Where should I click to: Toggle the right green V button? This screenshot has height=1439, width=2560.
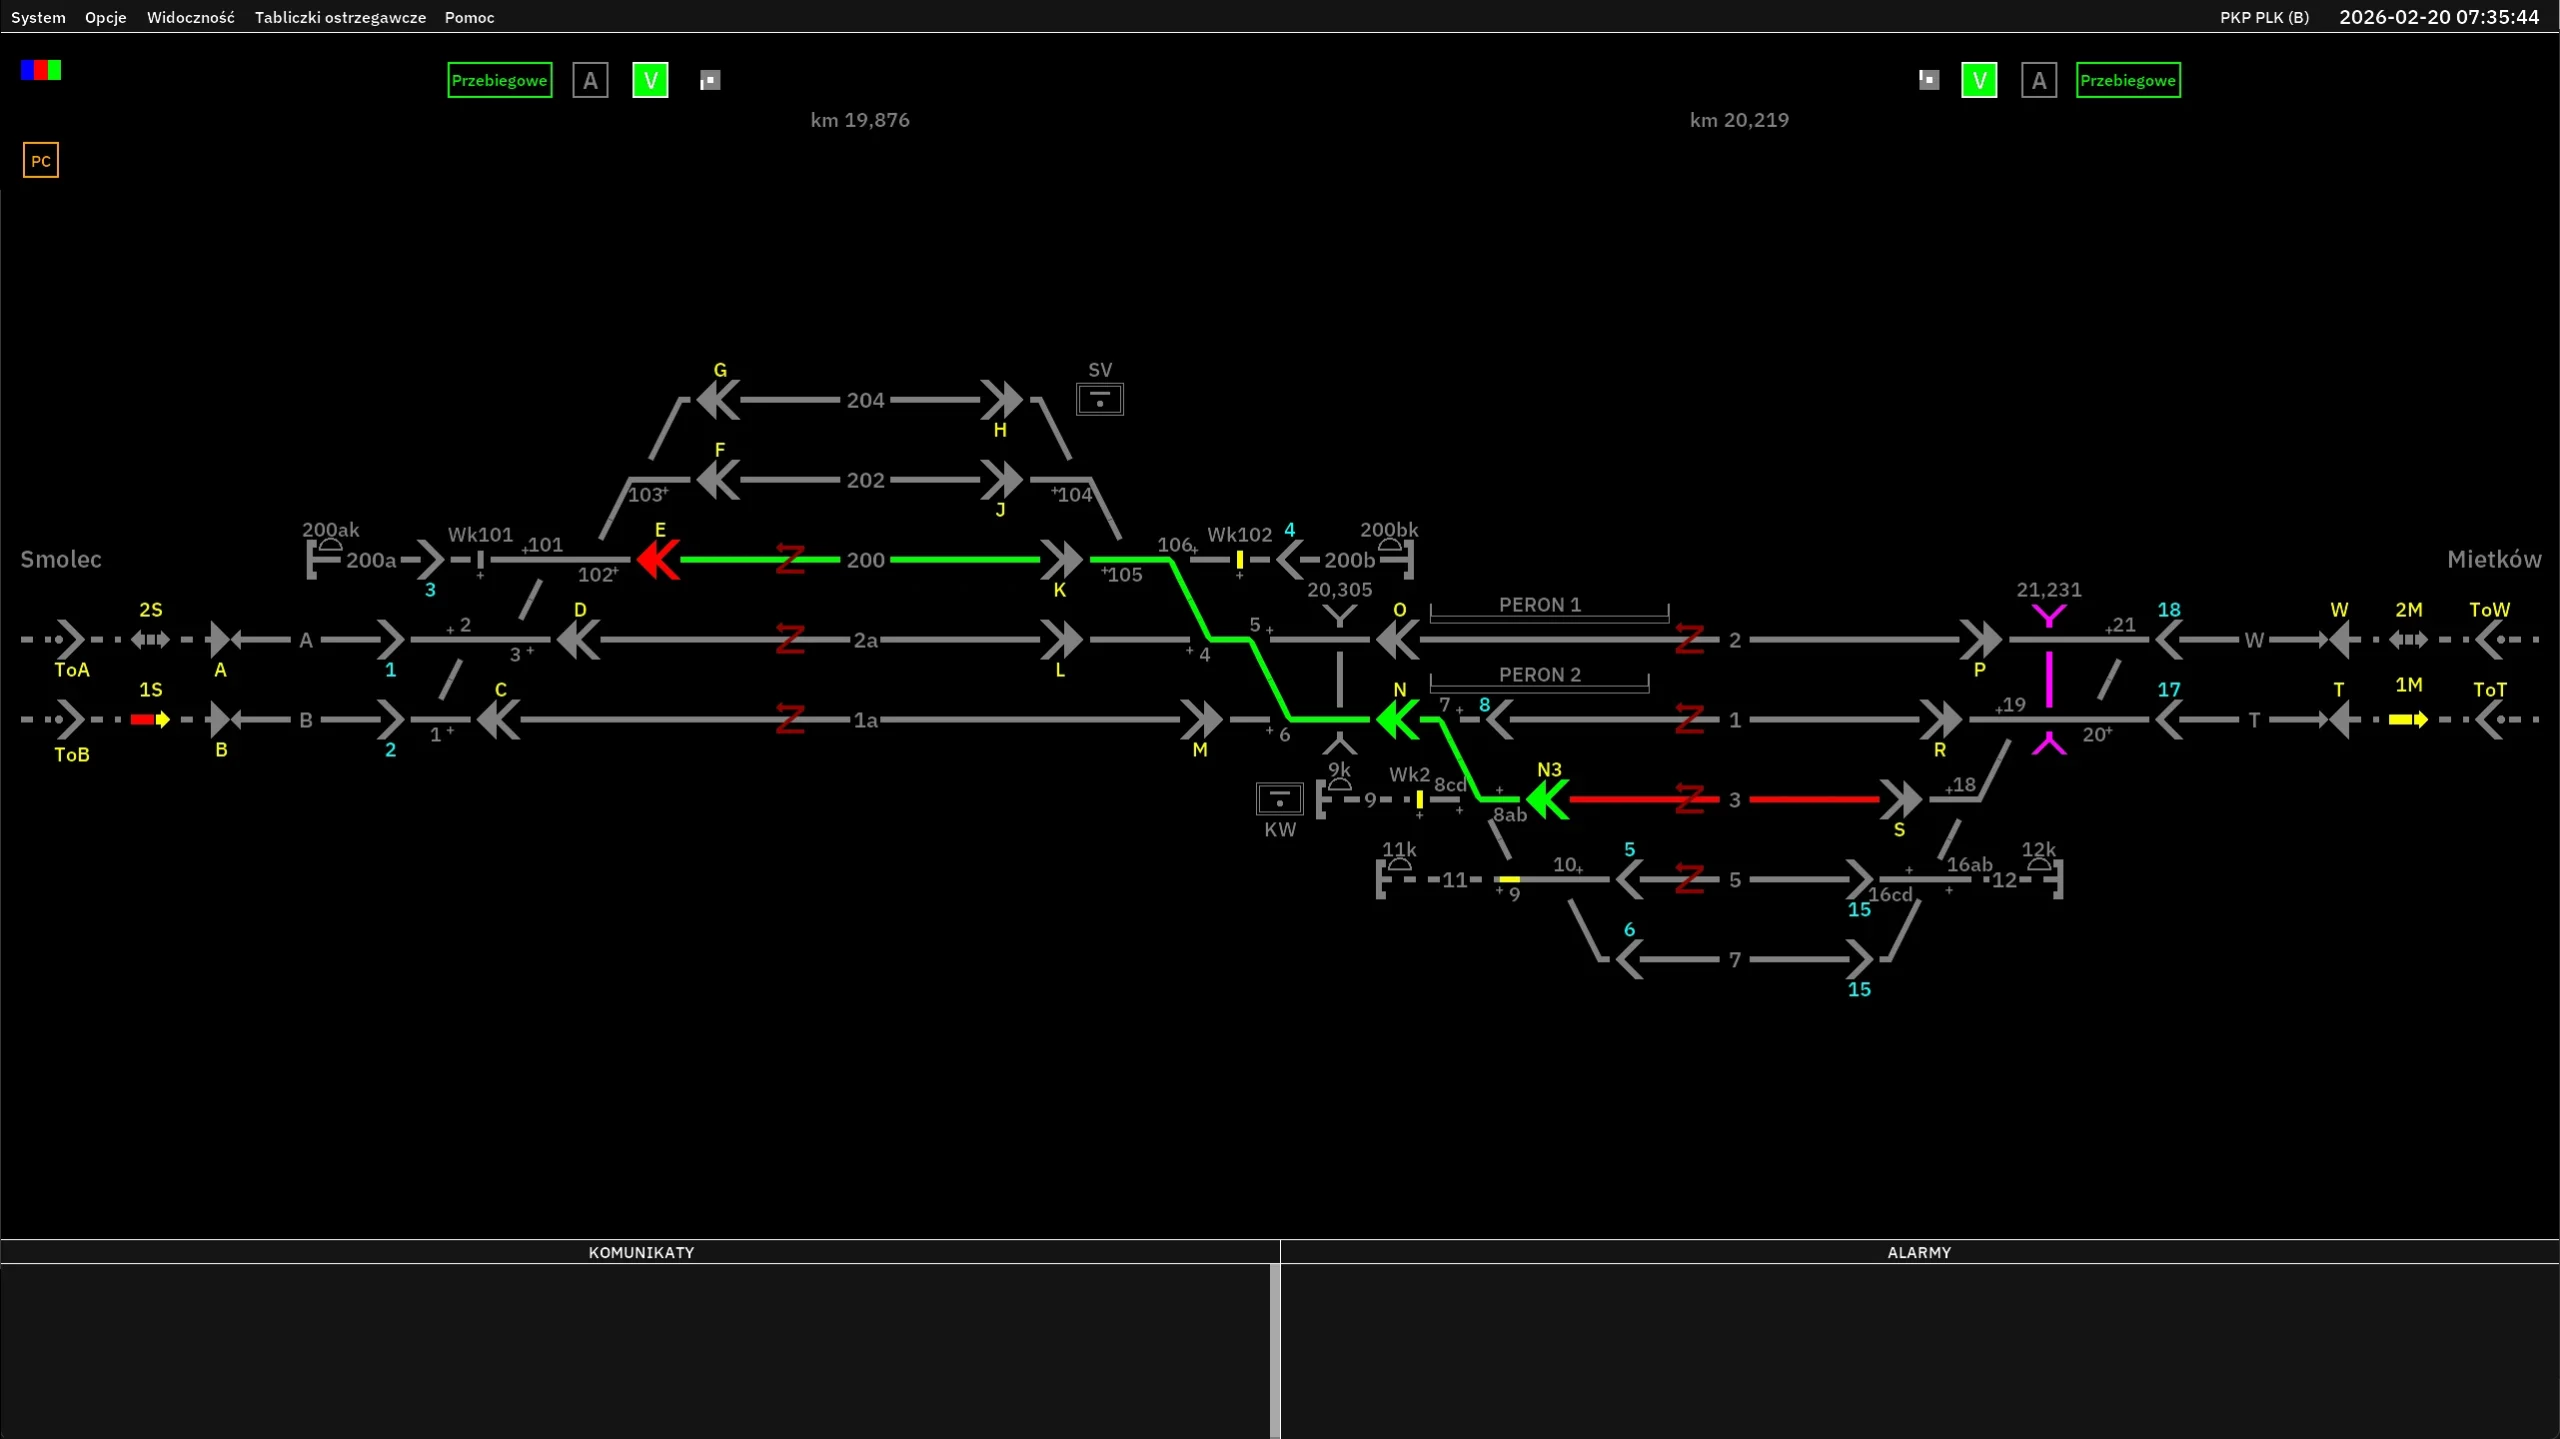click(1978, 80)
